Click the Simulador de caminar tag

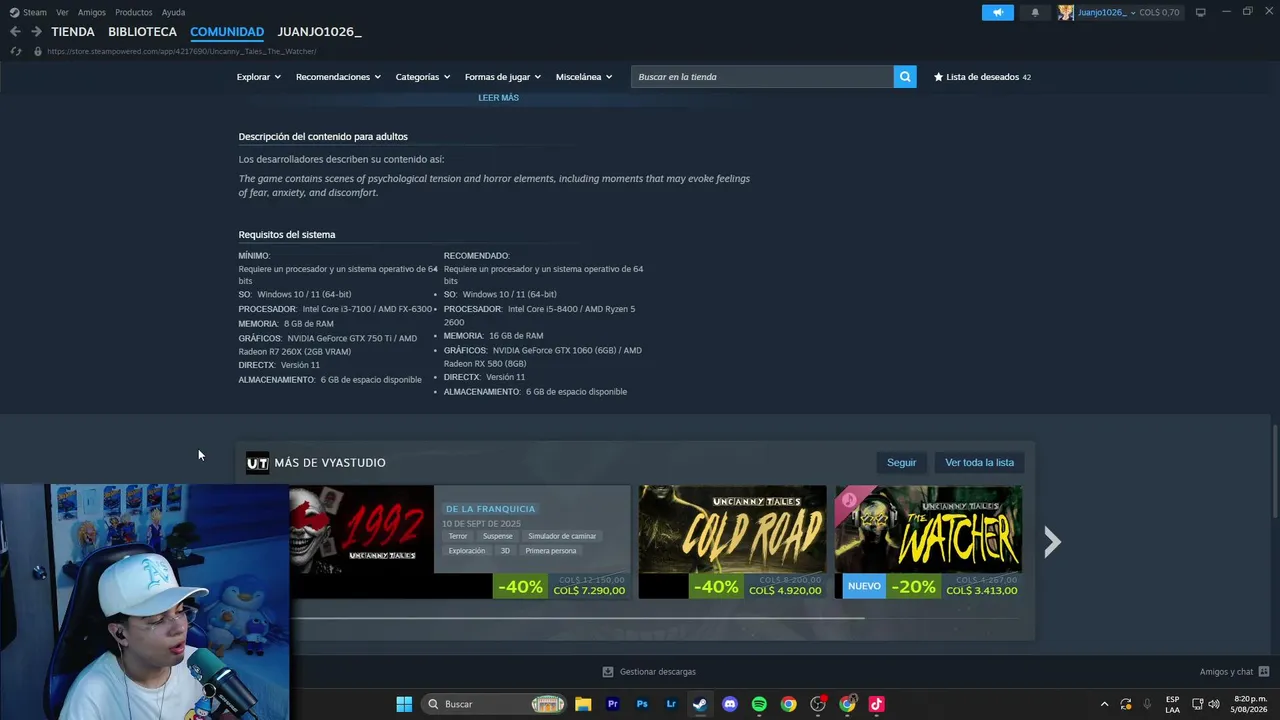point(562,536)
